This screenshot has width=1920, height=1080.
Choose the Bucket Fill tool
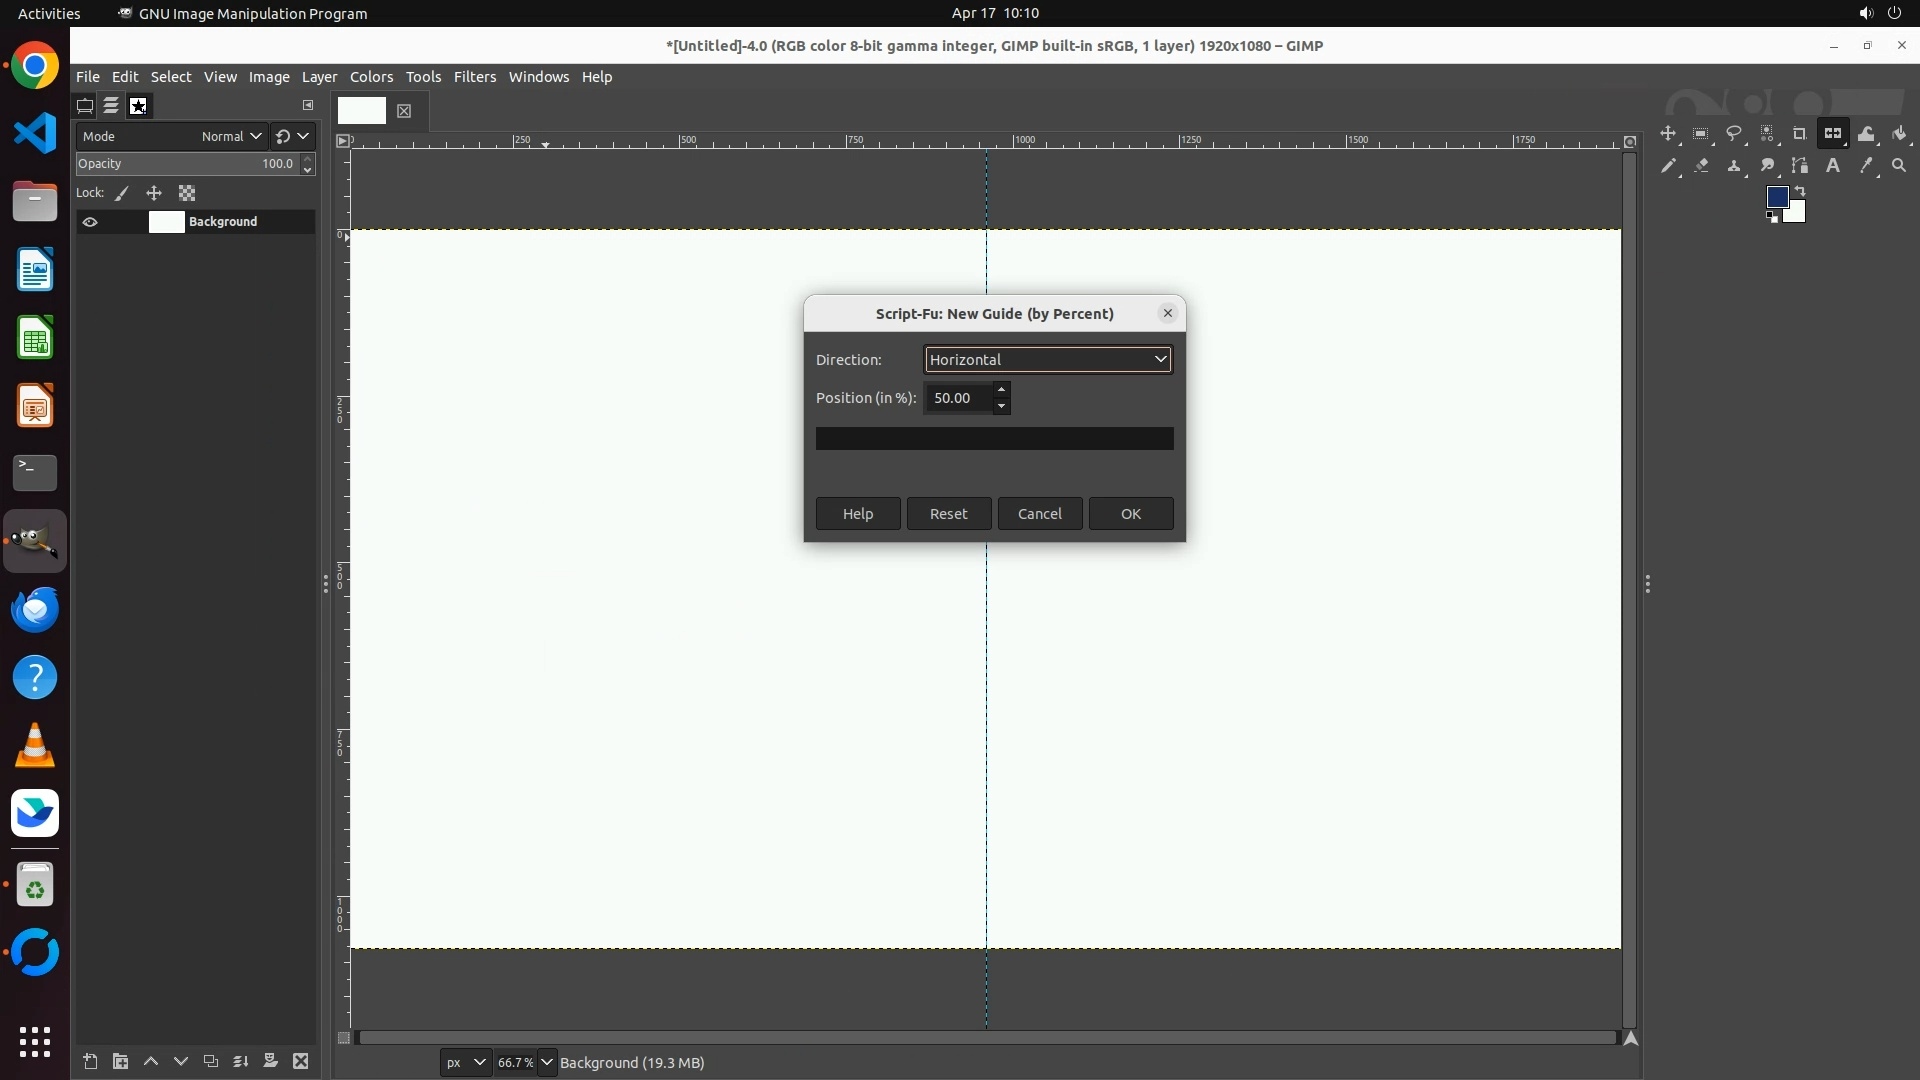[x=1900, y=134]
